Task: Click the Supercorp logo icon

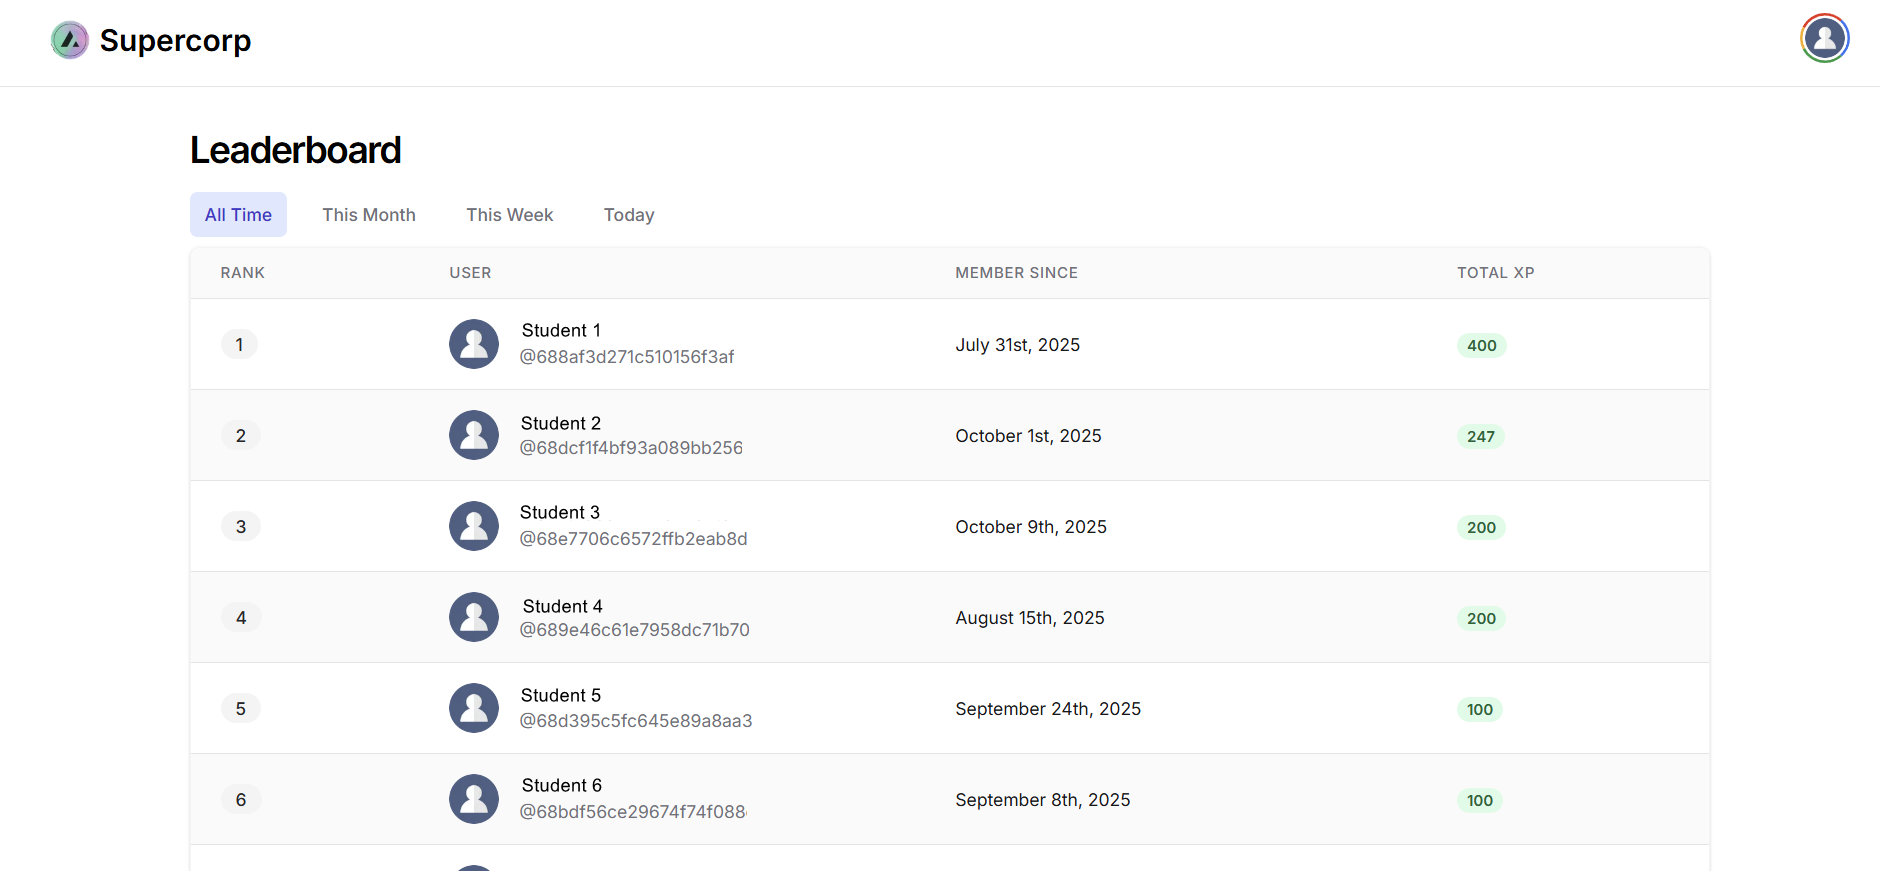Action: 70,41
